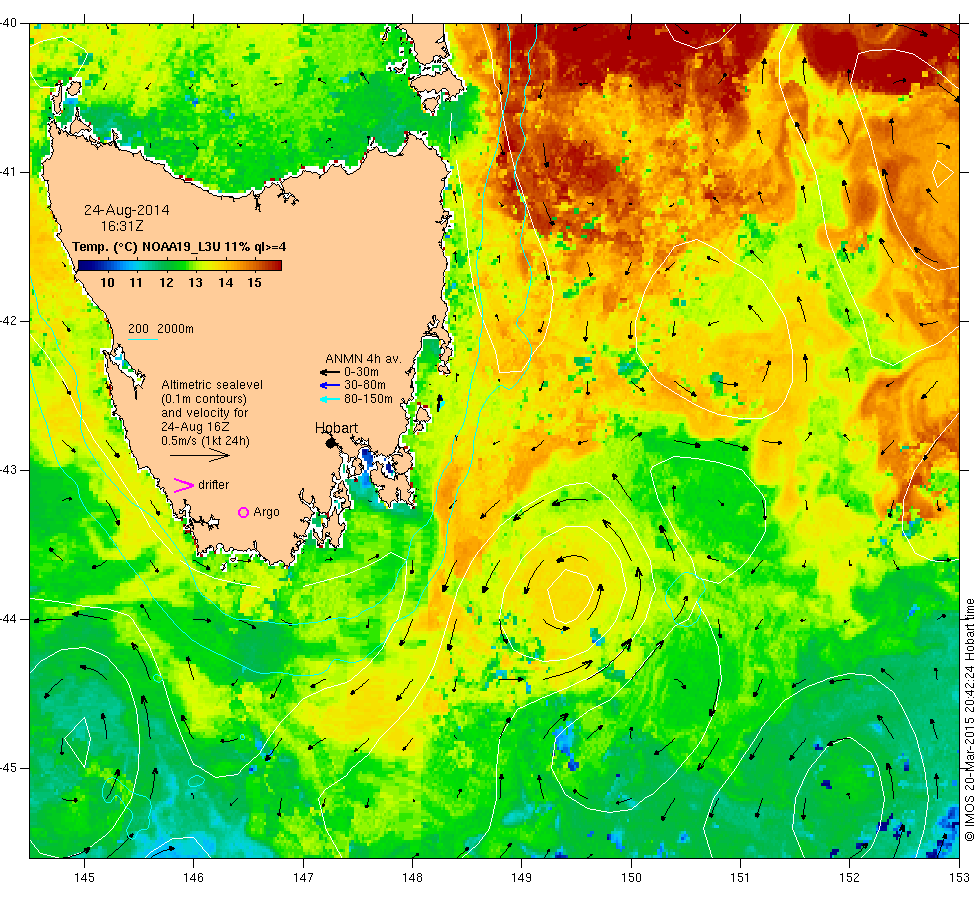Screen dimensions: 980x900
Task: Click the 'Temp. (°C) NOAA19_L3U 11% ql>=4' label
Action: pyautogui.click(x=179, y=247)
